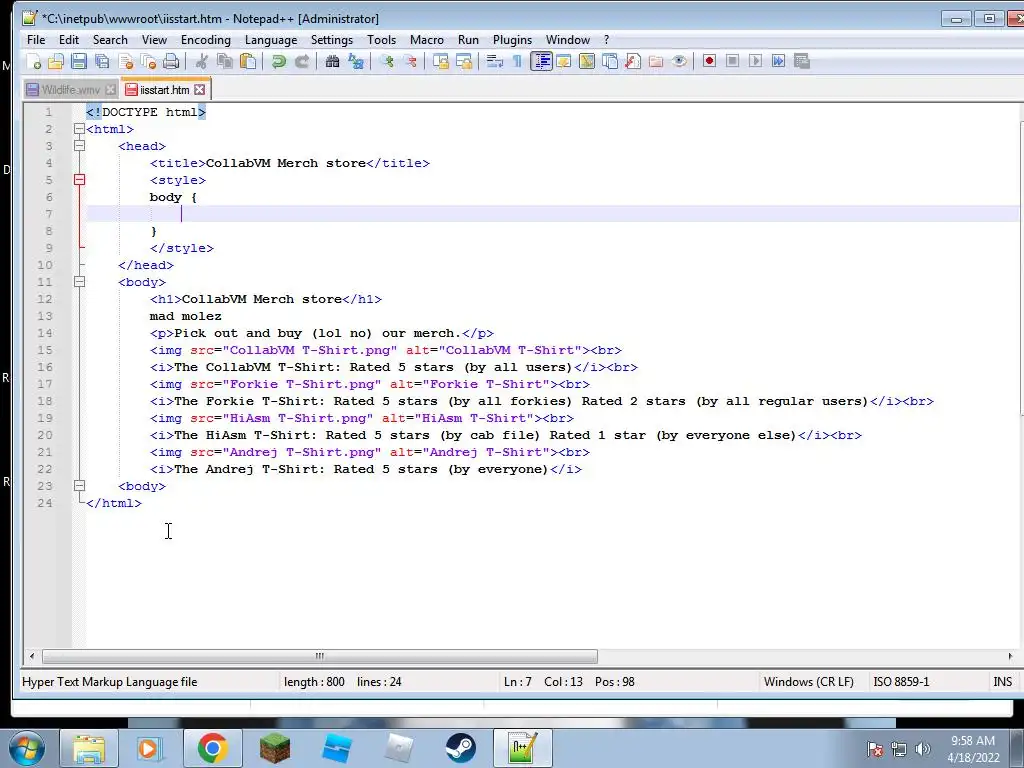
Task: Open the Document Map panel icon
Action: (586, 61)
